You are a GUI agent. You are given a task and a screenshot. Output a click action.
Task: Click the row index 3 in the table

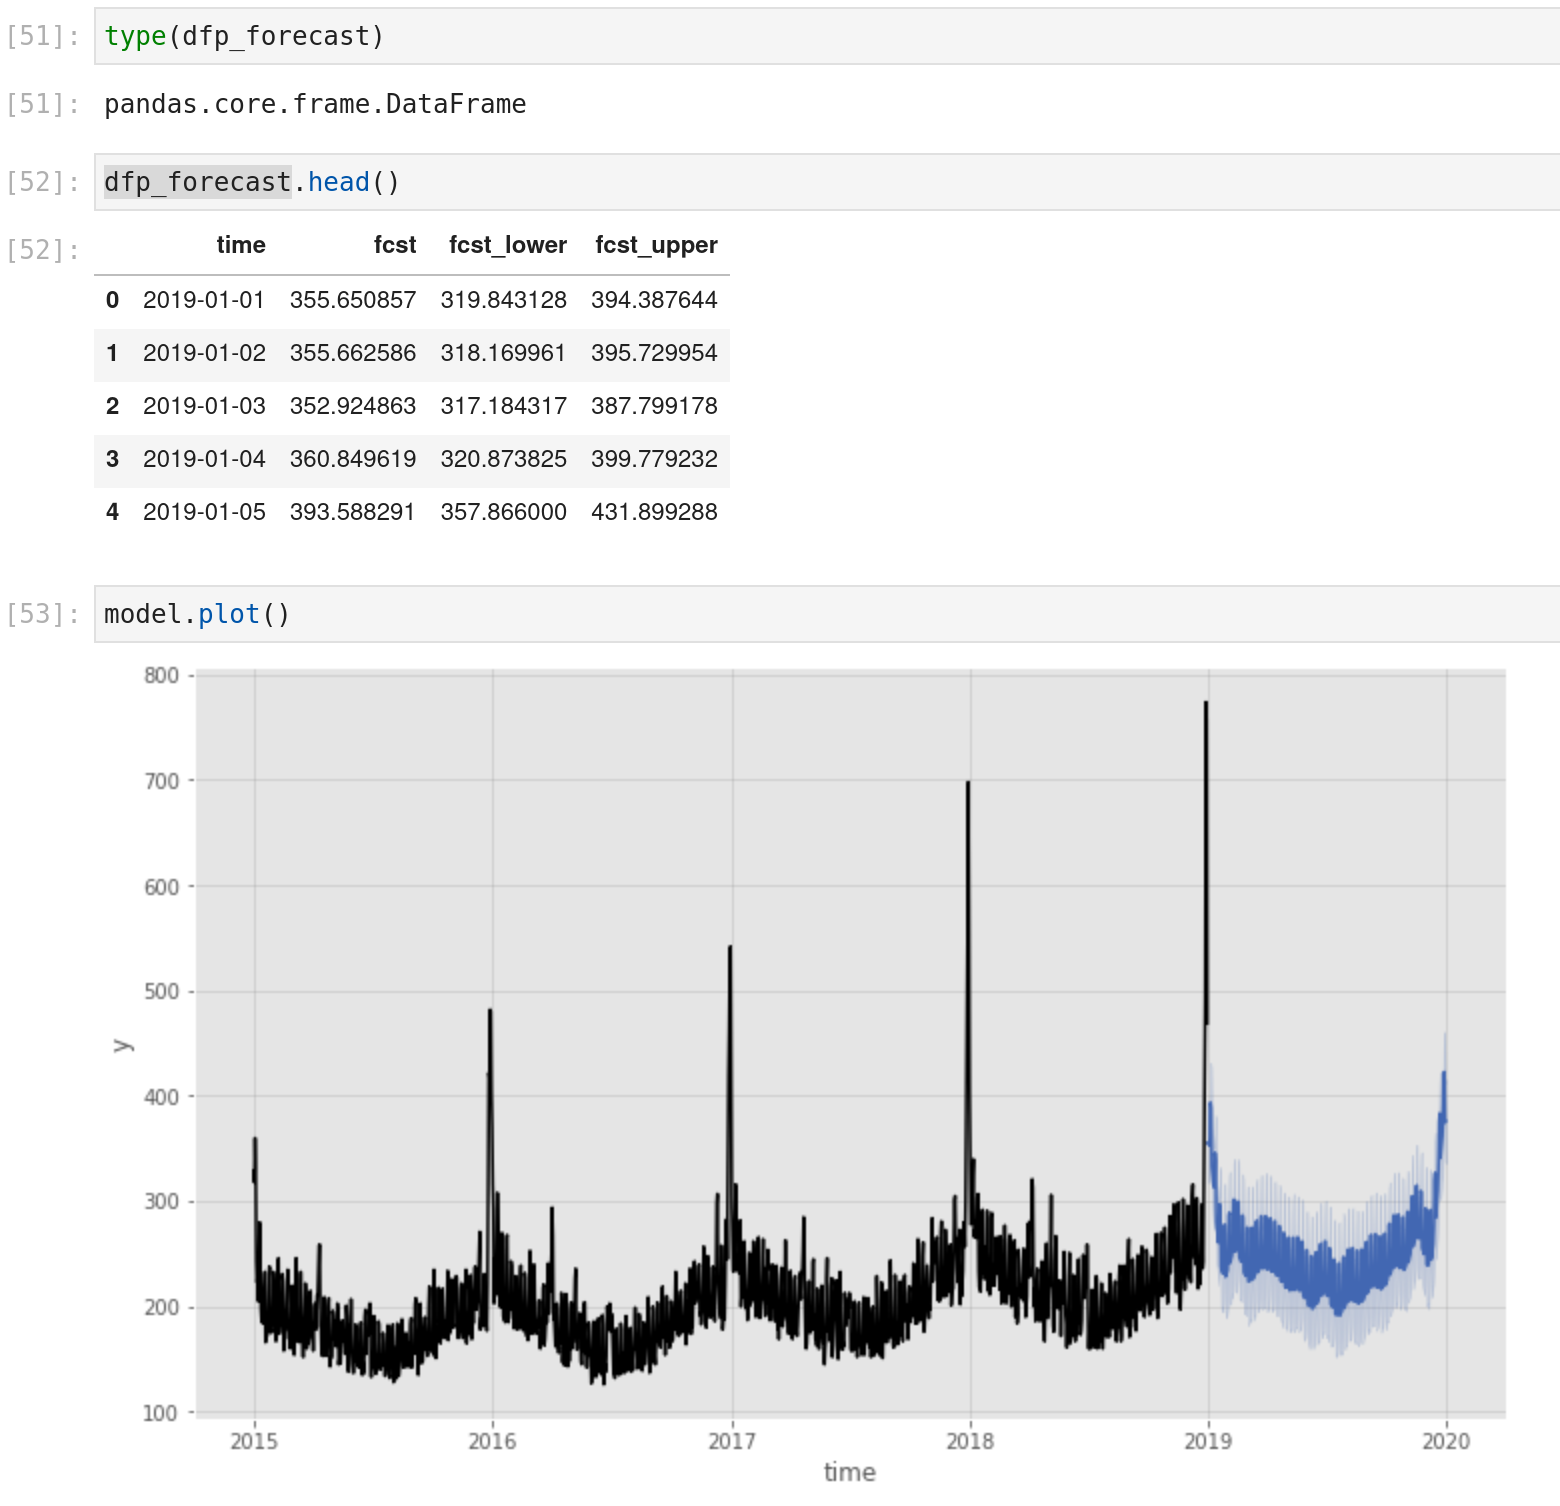click(x=112, y=459)
